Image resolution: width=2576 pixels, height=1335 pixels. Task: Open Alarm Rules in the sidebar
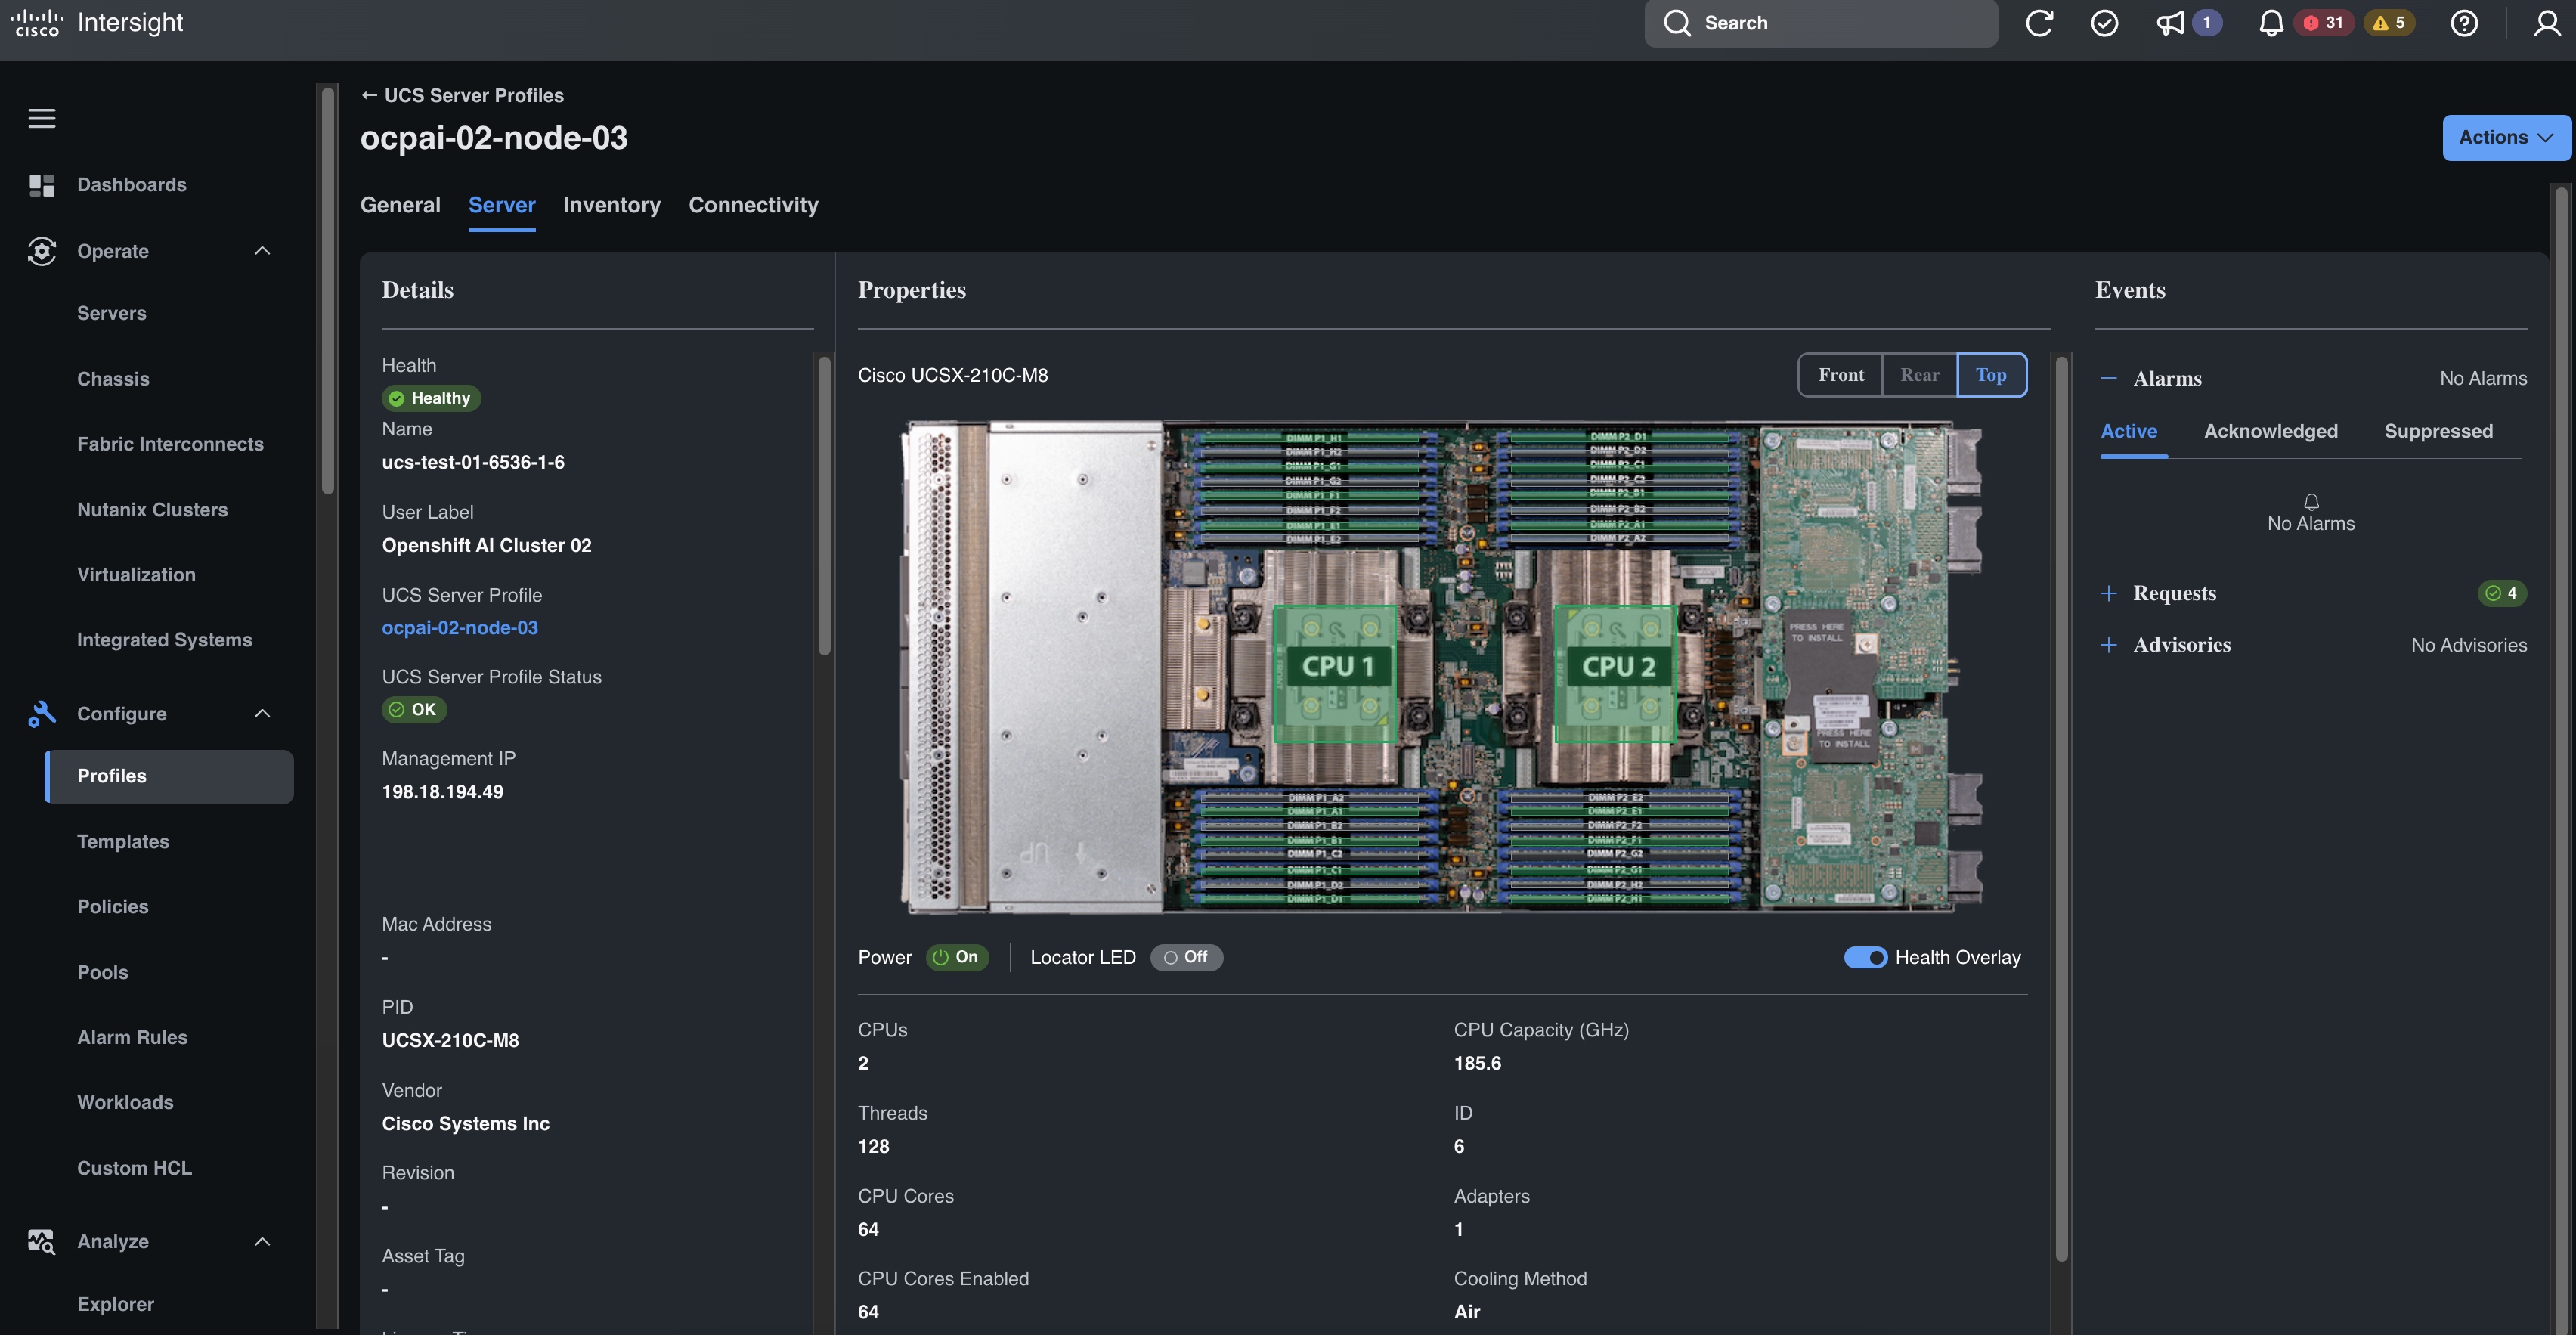tap(132, 1037)
